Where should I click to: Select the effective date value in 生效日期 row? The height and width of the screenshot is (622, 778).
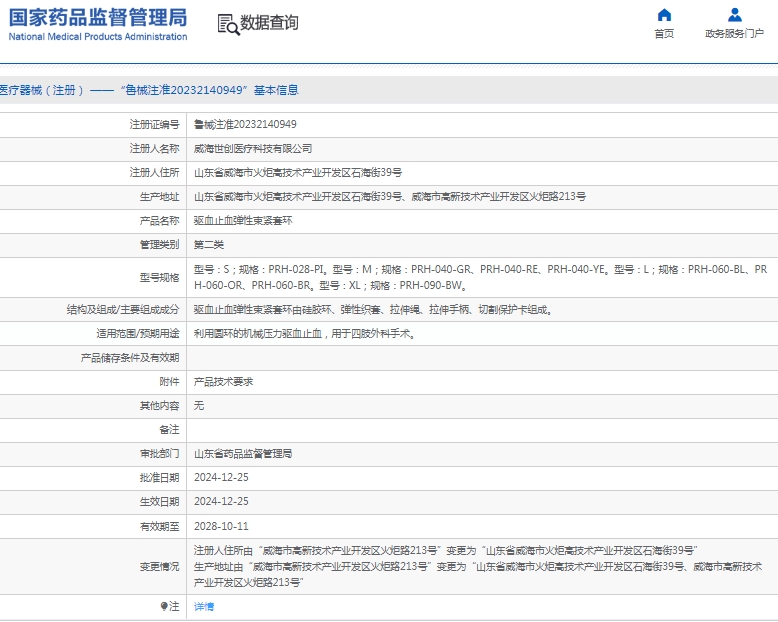221,501
